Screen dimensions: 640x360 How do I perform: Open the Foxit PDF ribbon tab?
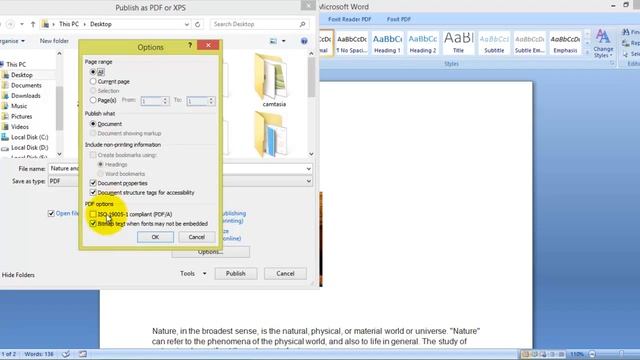tap(399, 19)
